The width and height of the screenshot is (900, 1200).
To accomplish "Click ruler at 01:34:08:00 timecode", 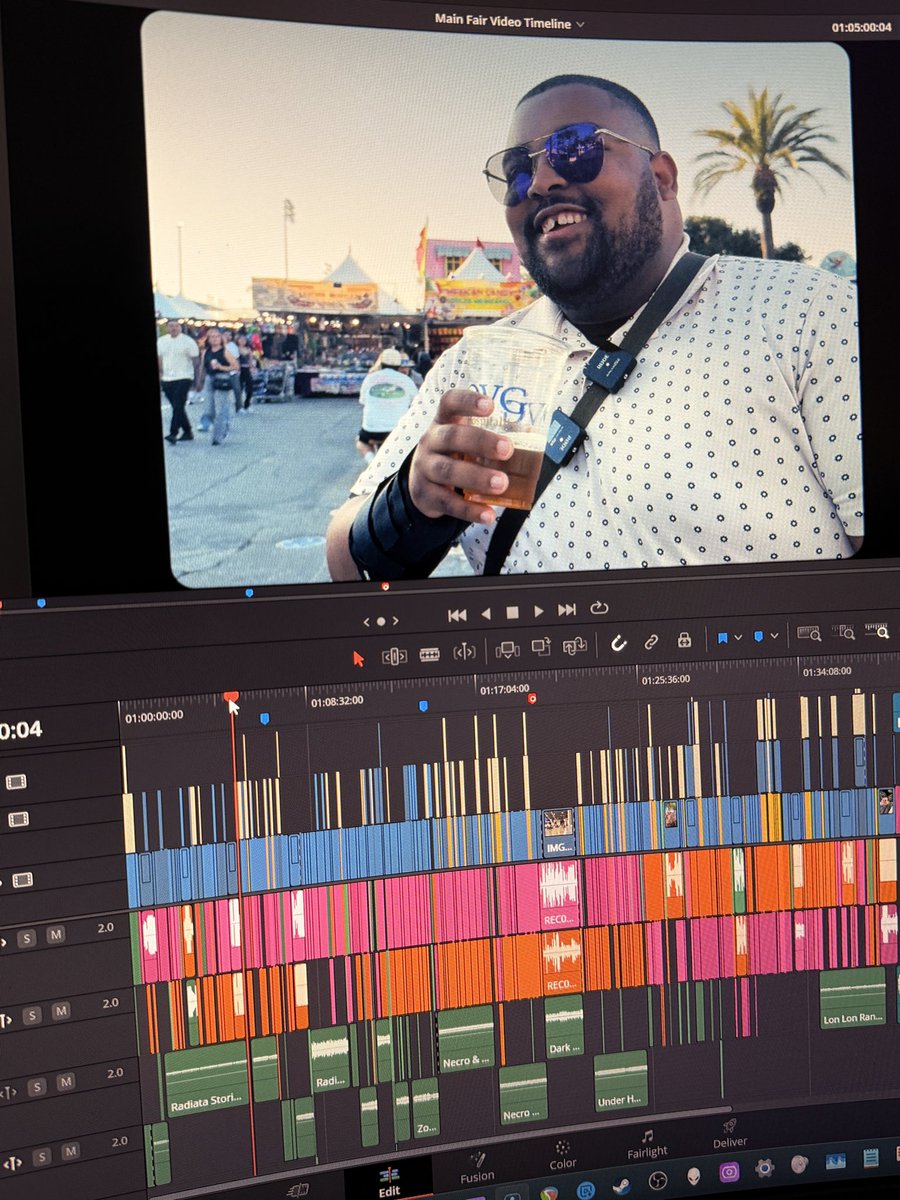I will (x=826, y=671).
